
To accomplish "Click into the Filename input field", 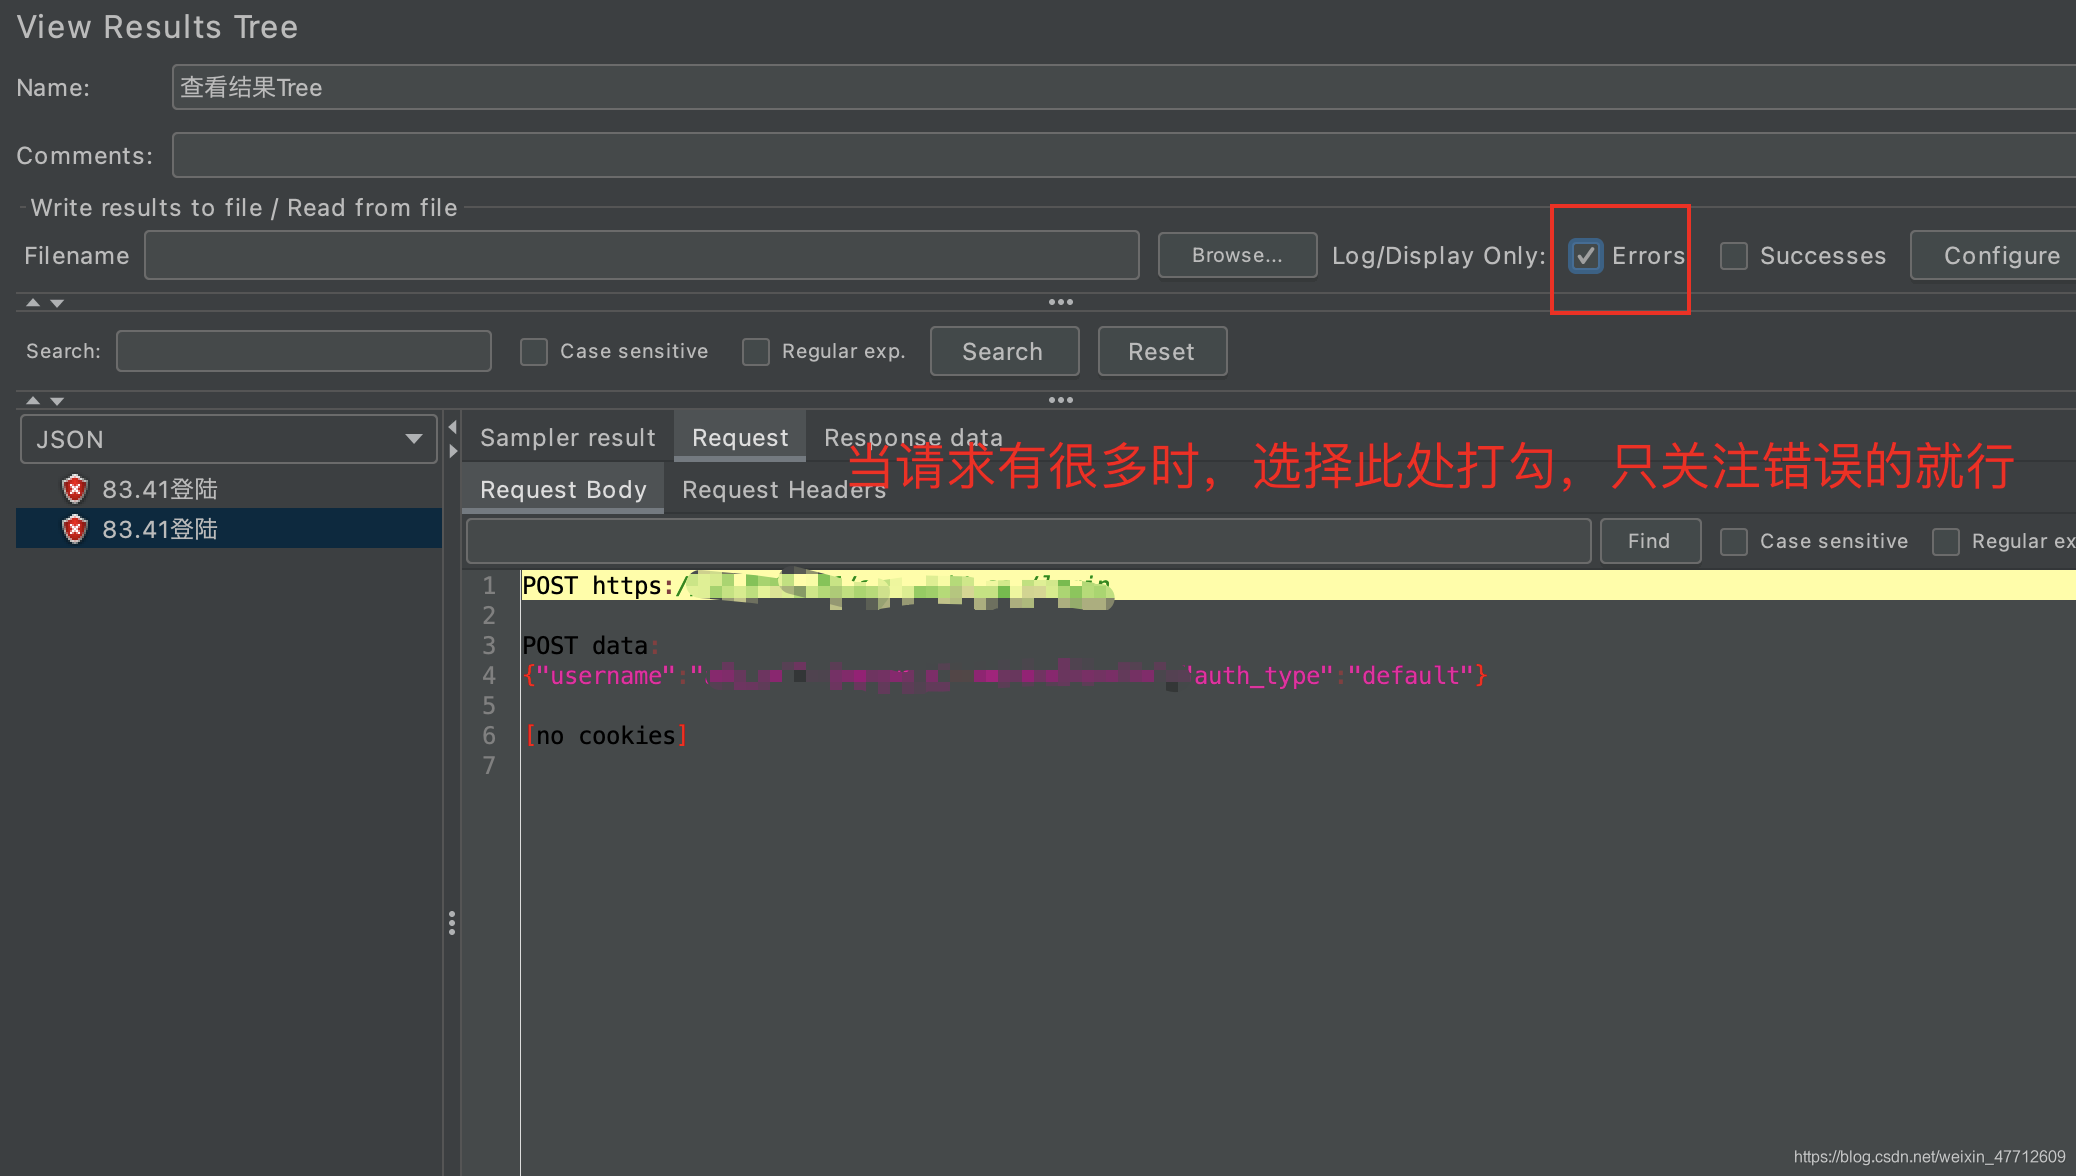I will (x=640, y=256).
